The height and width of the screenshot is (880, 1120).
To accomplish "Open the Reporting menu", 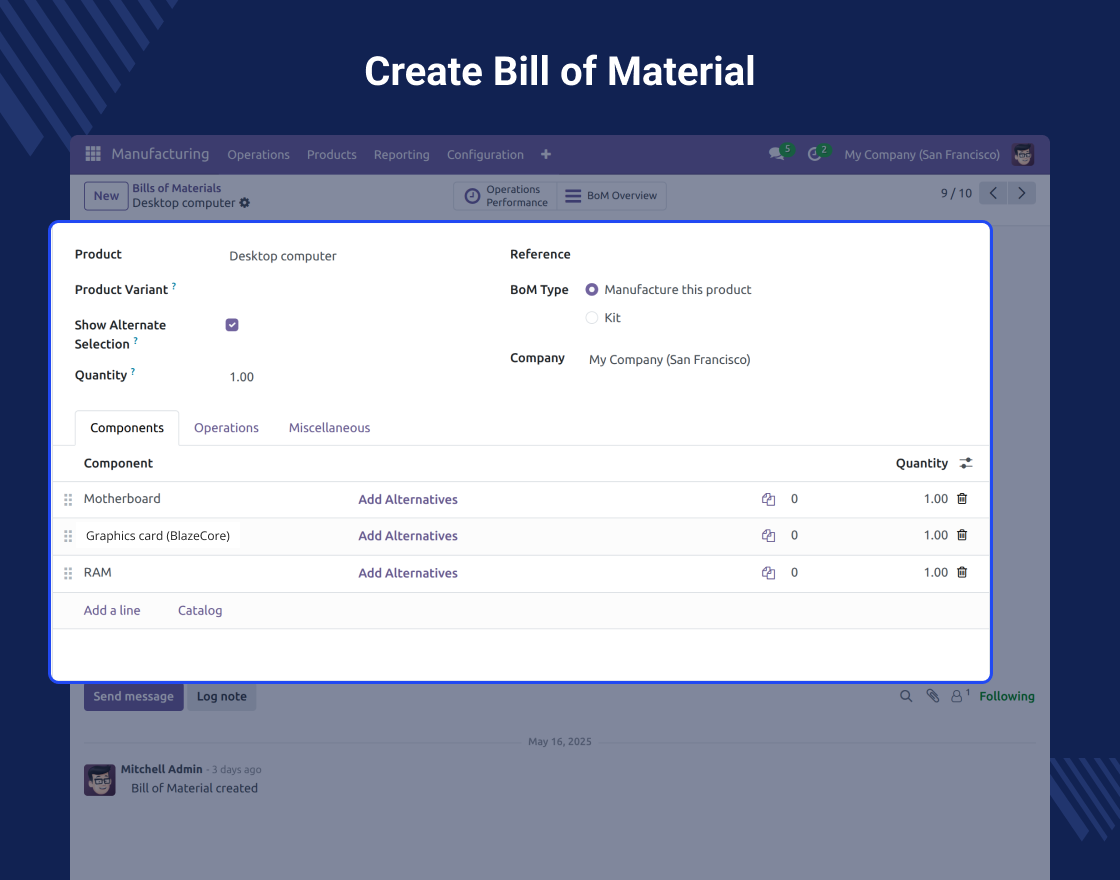I will pyautogui.click(x=401, y=154).
